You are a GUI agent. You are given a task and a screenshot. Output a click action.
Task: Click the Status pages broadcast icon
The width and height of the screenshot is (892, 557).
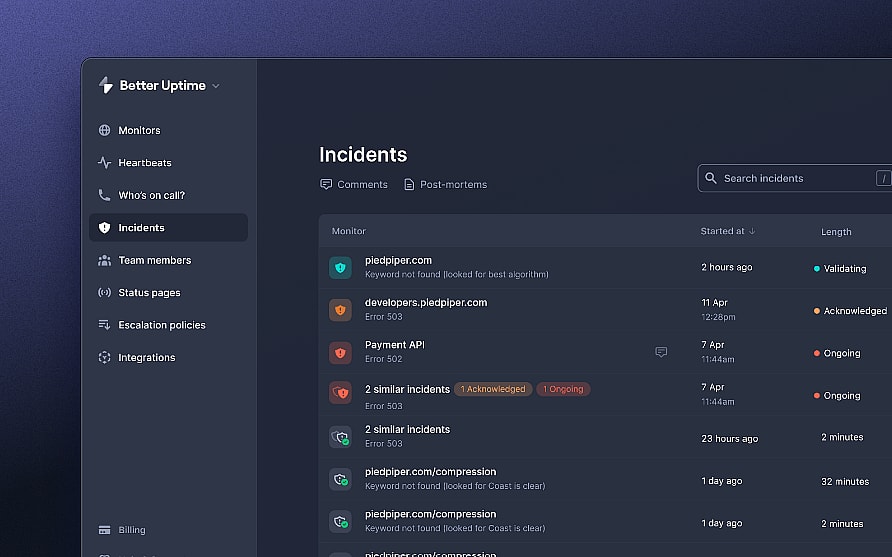coord(104,292)
